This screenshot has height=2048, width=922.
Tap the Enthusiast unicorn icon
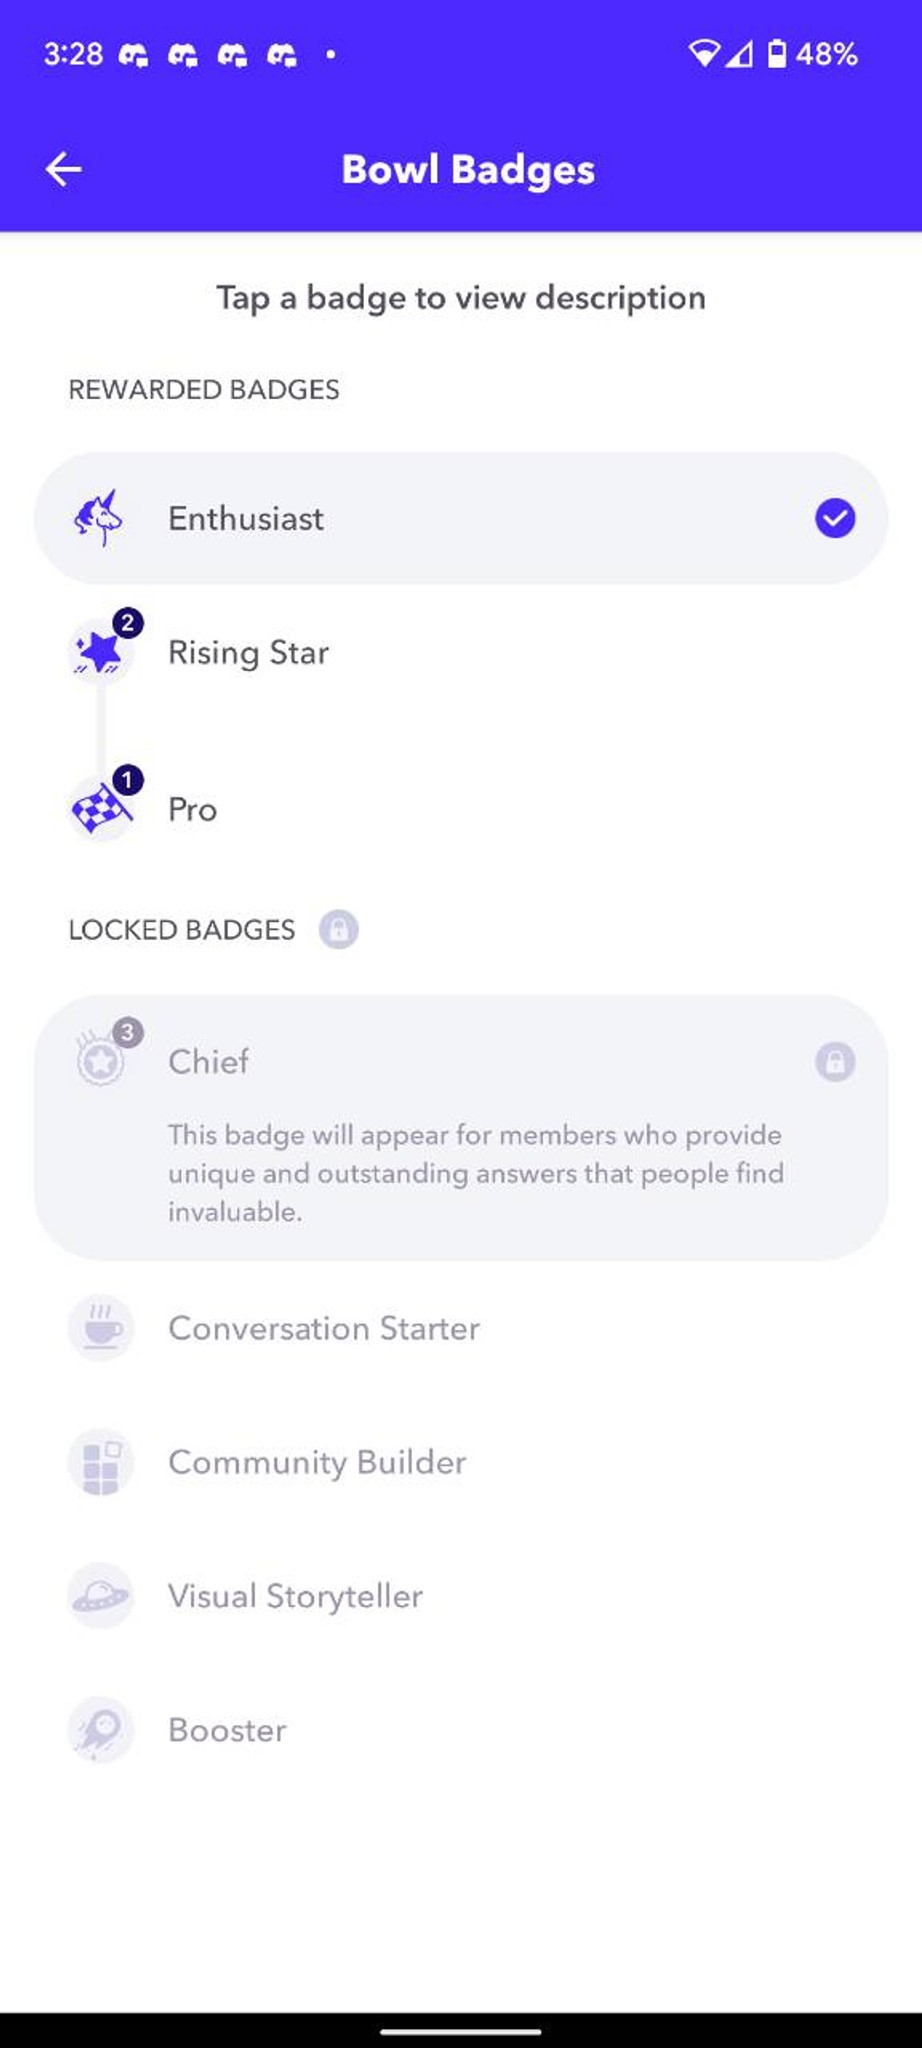click(x=99, y=518)
